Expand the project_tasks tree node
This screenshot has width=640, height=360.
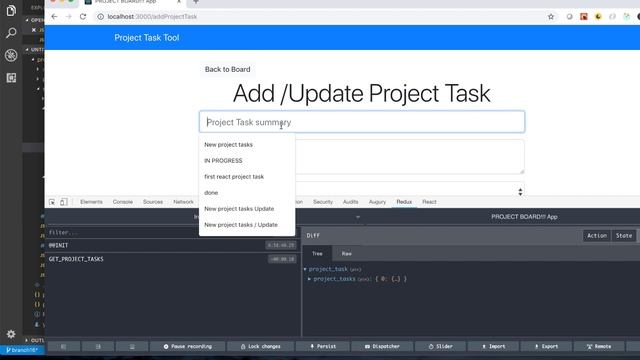(309, 279)
